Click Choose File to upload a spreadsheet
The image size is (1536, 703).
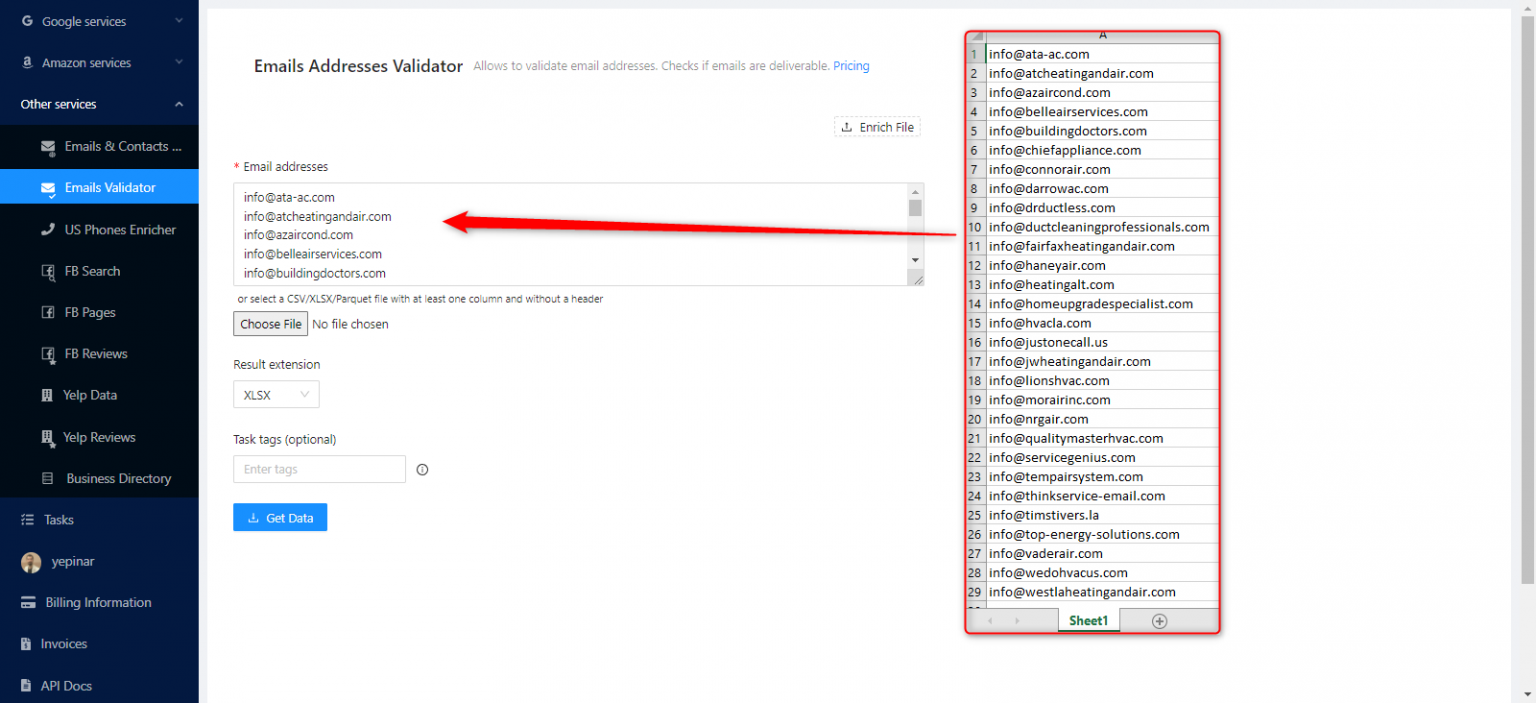(270, 323)
